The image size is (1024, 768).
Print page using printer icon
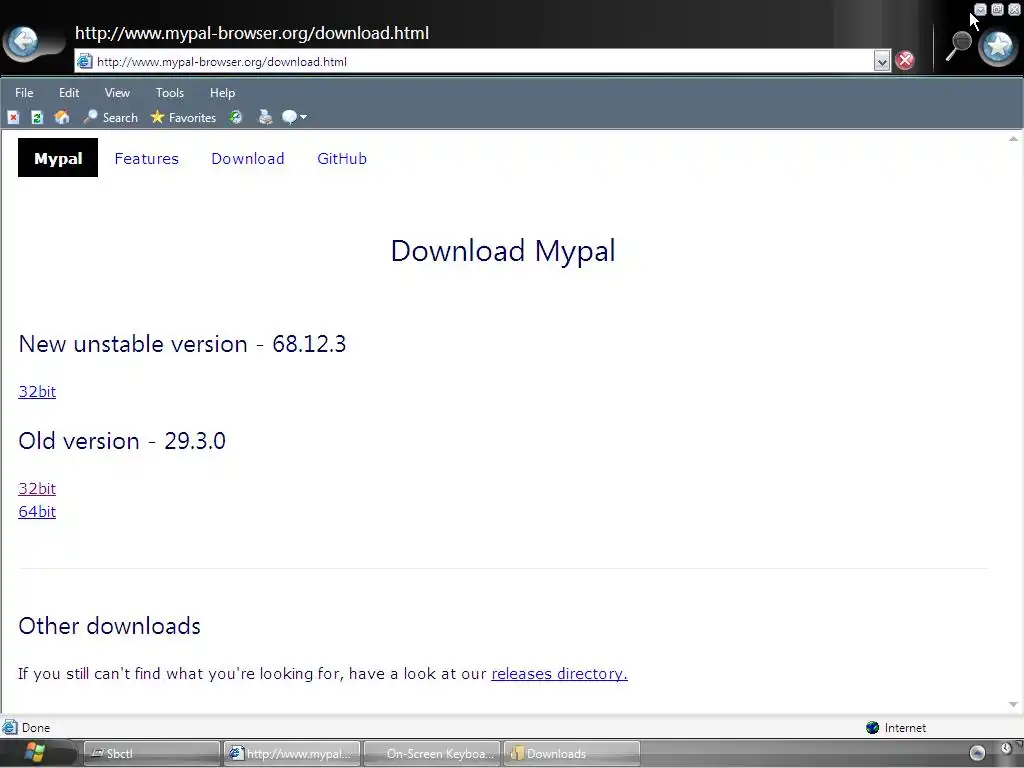coord(265,118)
